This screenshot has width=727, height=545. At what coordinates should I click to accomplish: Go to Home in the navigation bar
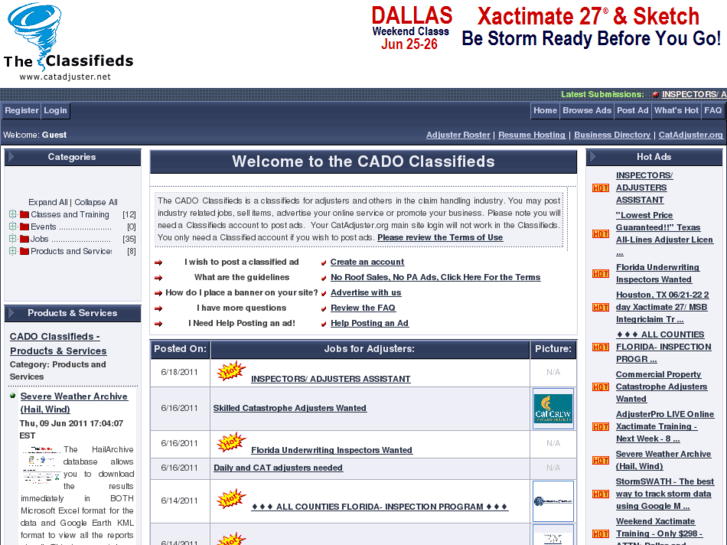point(545,110)
